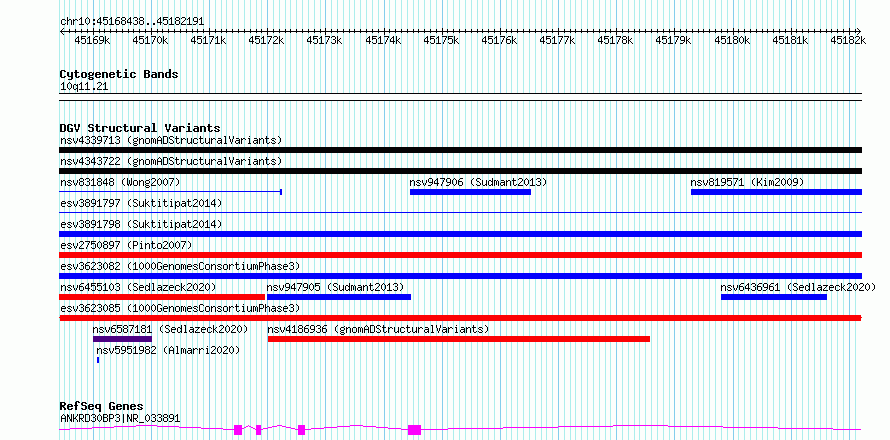This screenshot has height=440, width=890.
Task: Click the blue bar under esv3623082
Action: coord(460,276)
